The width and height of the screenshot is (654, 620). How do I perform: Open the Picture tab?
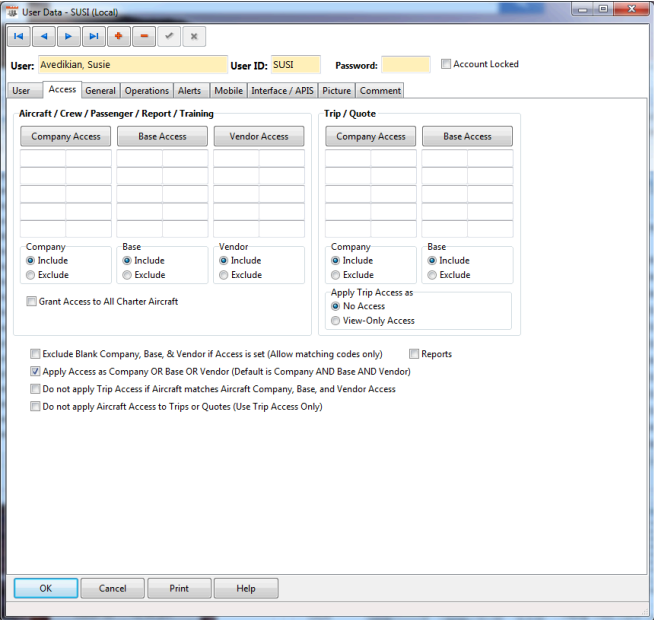click(x=337, y=91)
